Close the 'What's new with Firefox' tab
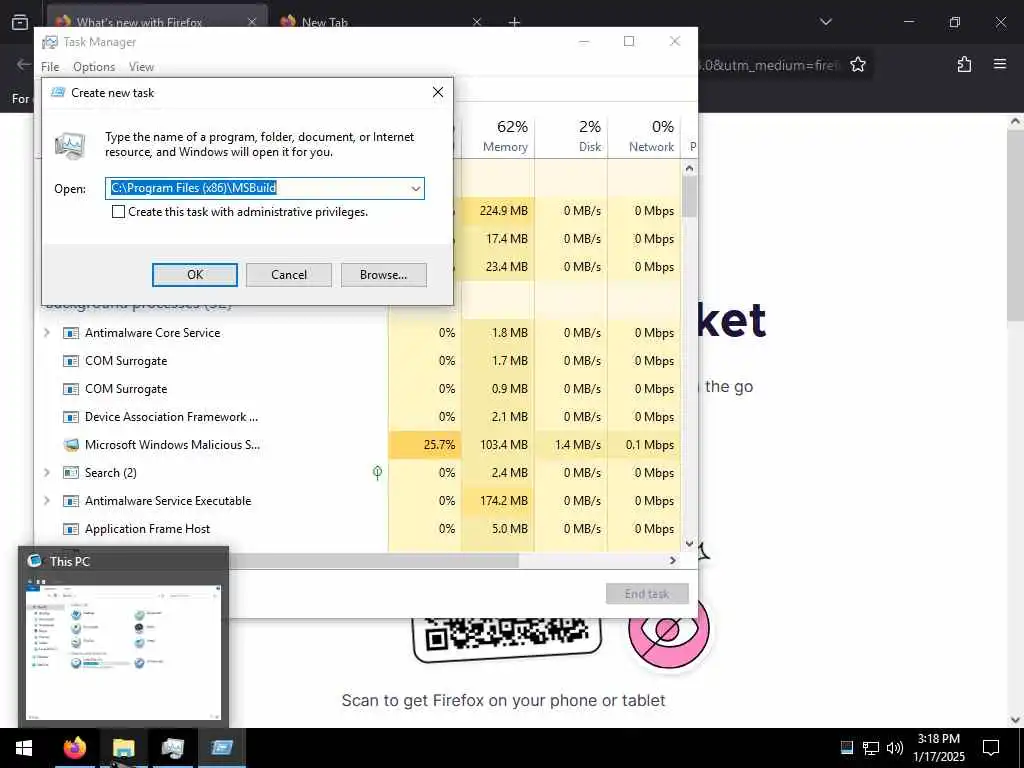The image size is (1024, 768). pyautogui.click(x=251, y=22)
